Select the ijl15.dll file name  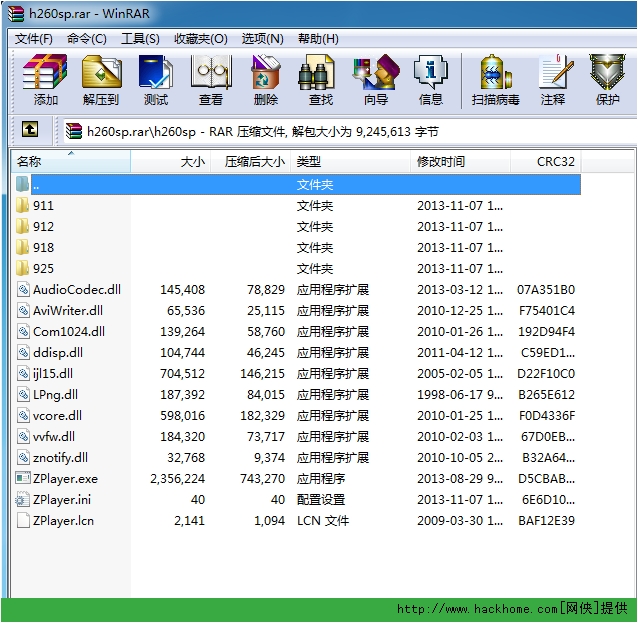click(53, 374)
